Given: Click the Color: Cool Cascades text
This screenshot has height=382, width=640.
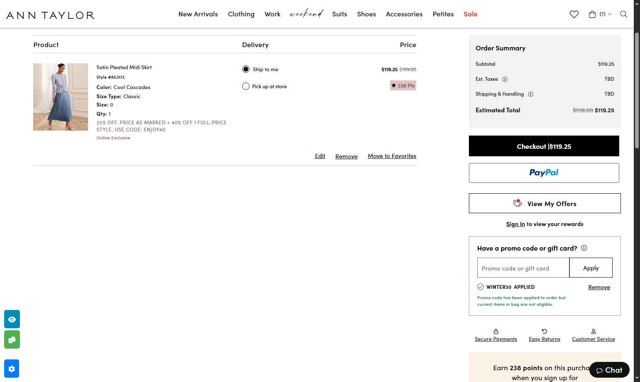Looking at the screenshot, I should tap(123, 87).
